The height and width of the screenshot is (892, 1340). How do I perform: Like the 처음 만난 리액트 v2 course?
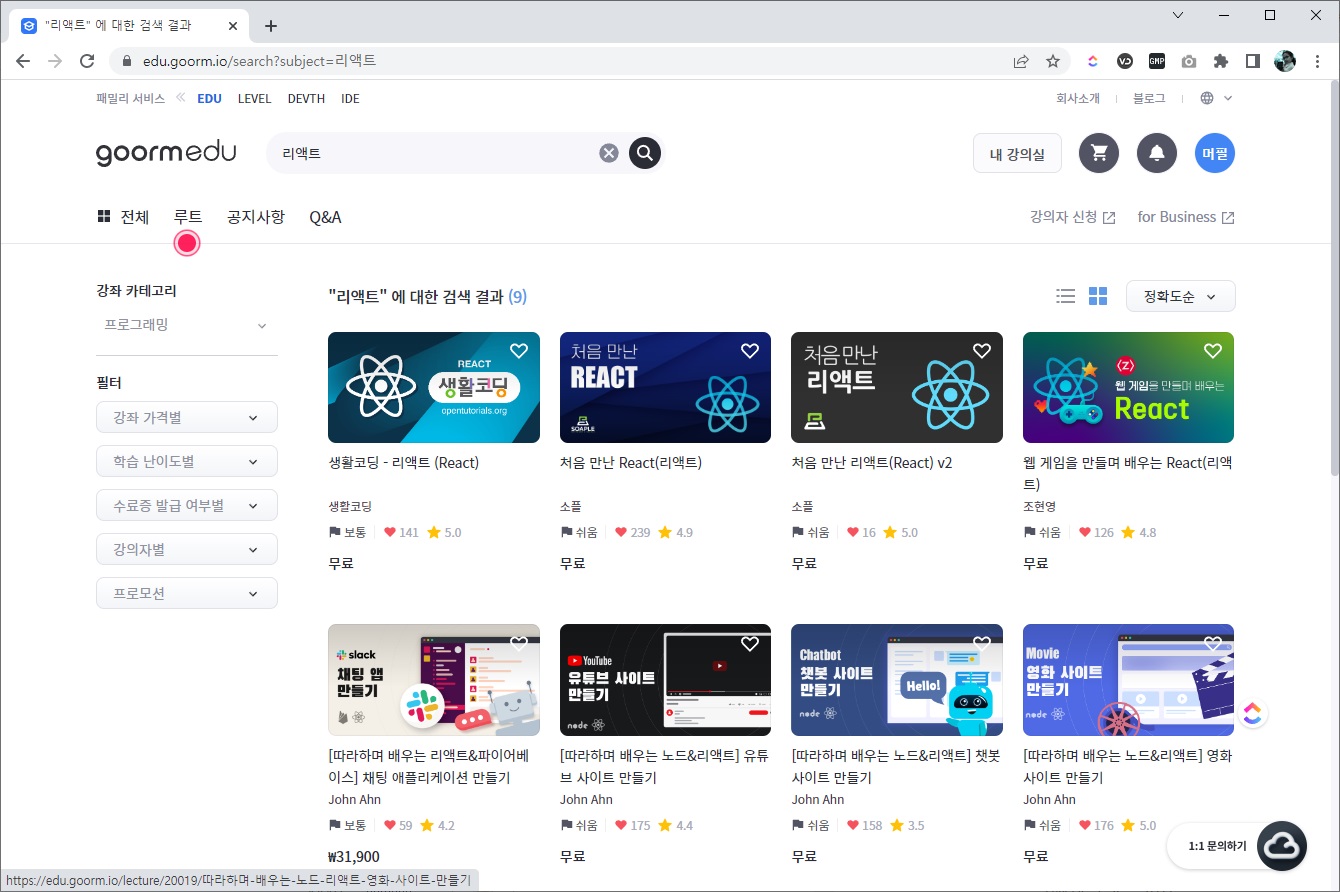(982, 351)
